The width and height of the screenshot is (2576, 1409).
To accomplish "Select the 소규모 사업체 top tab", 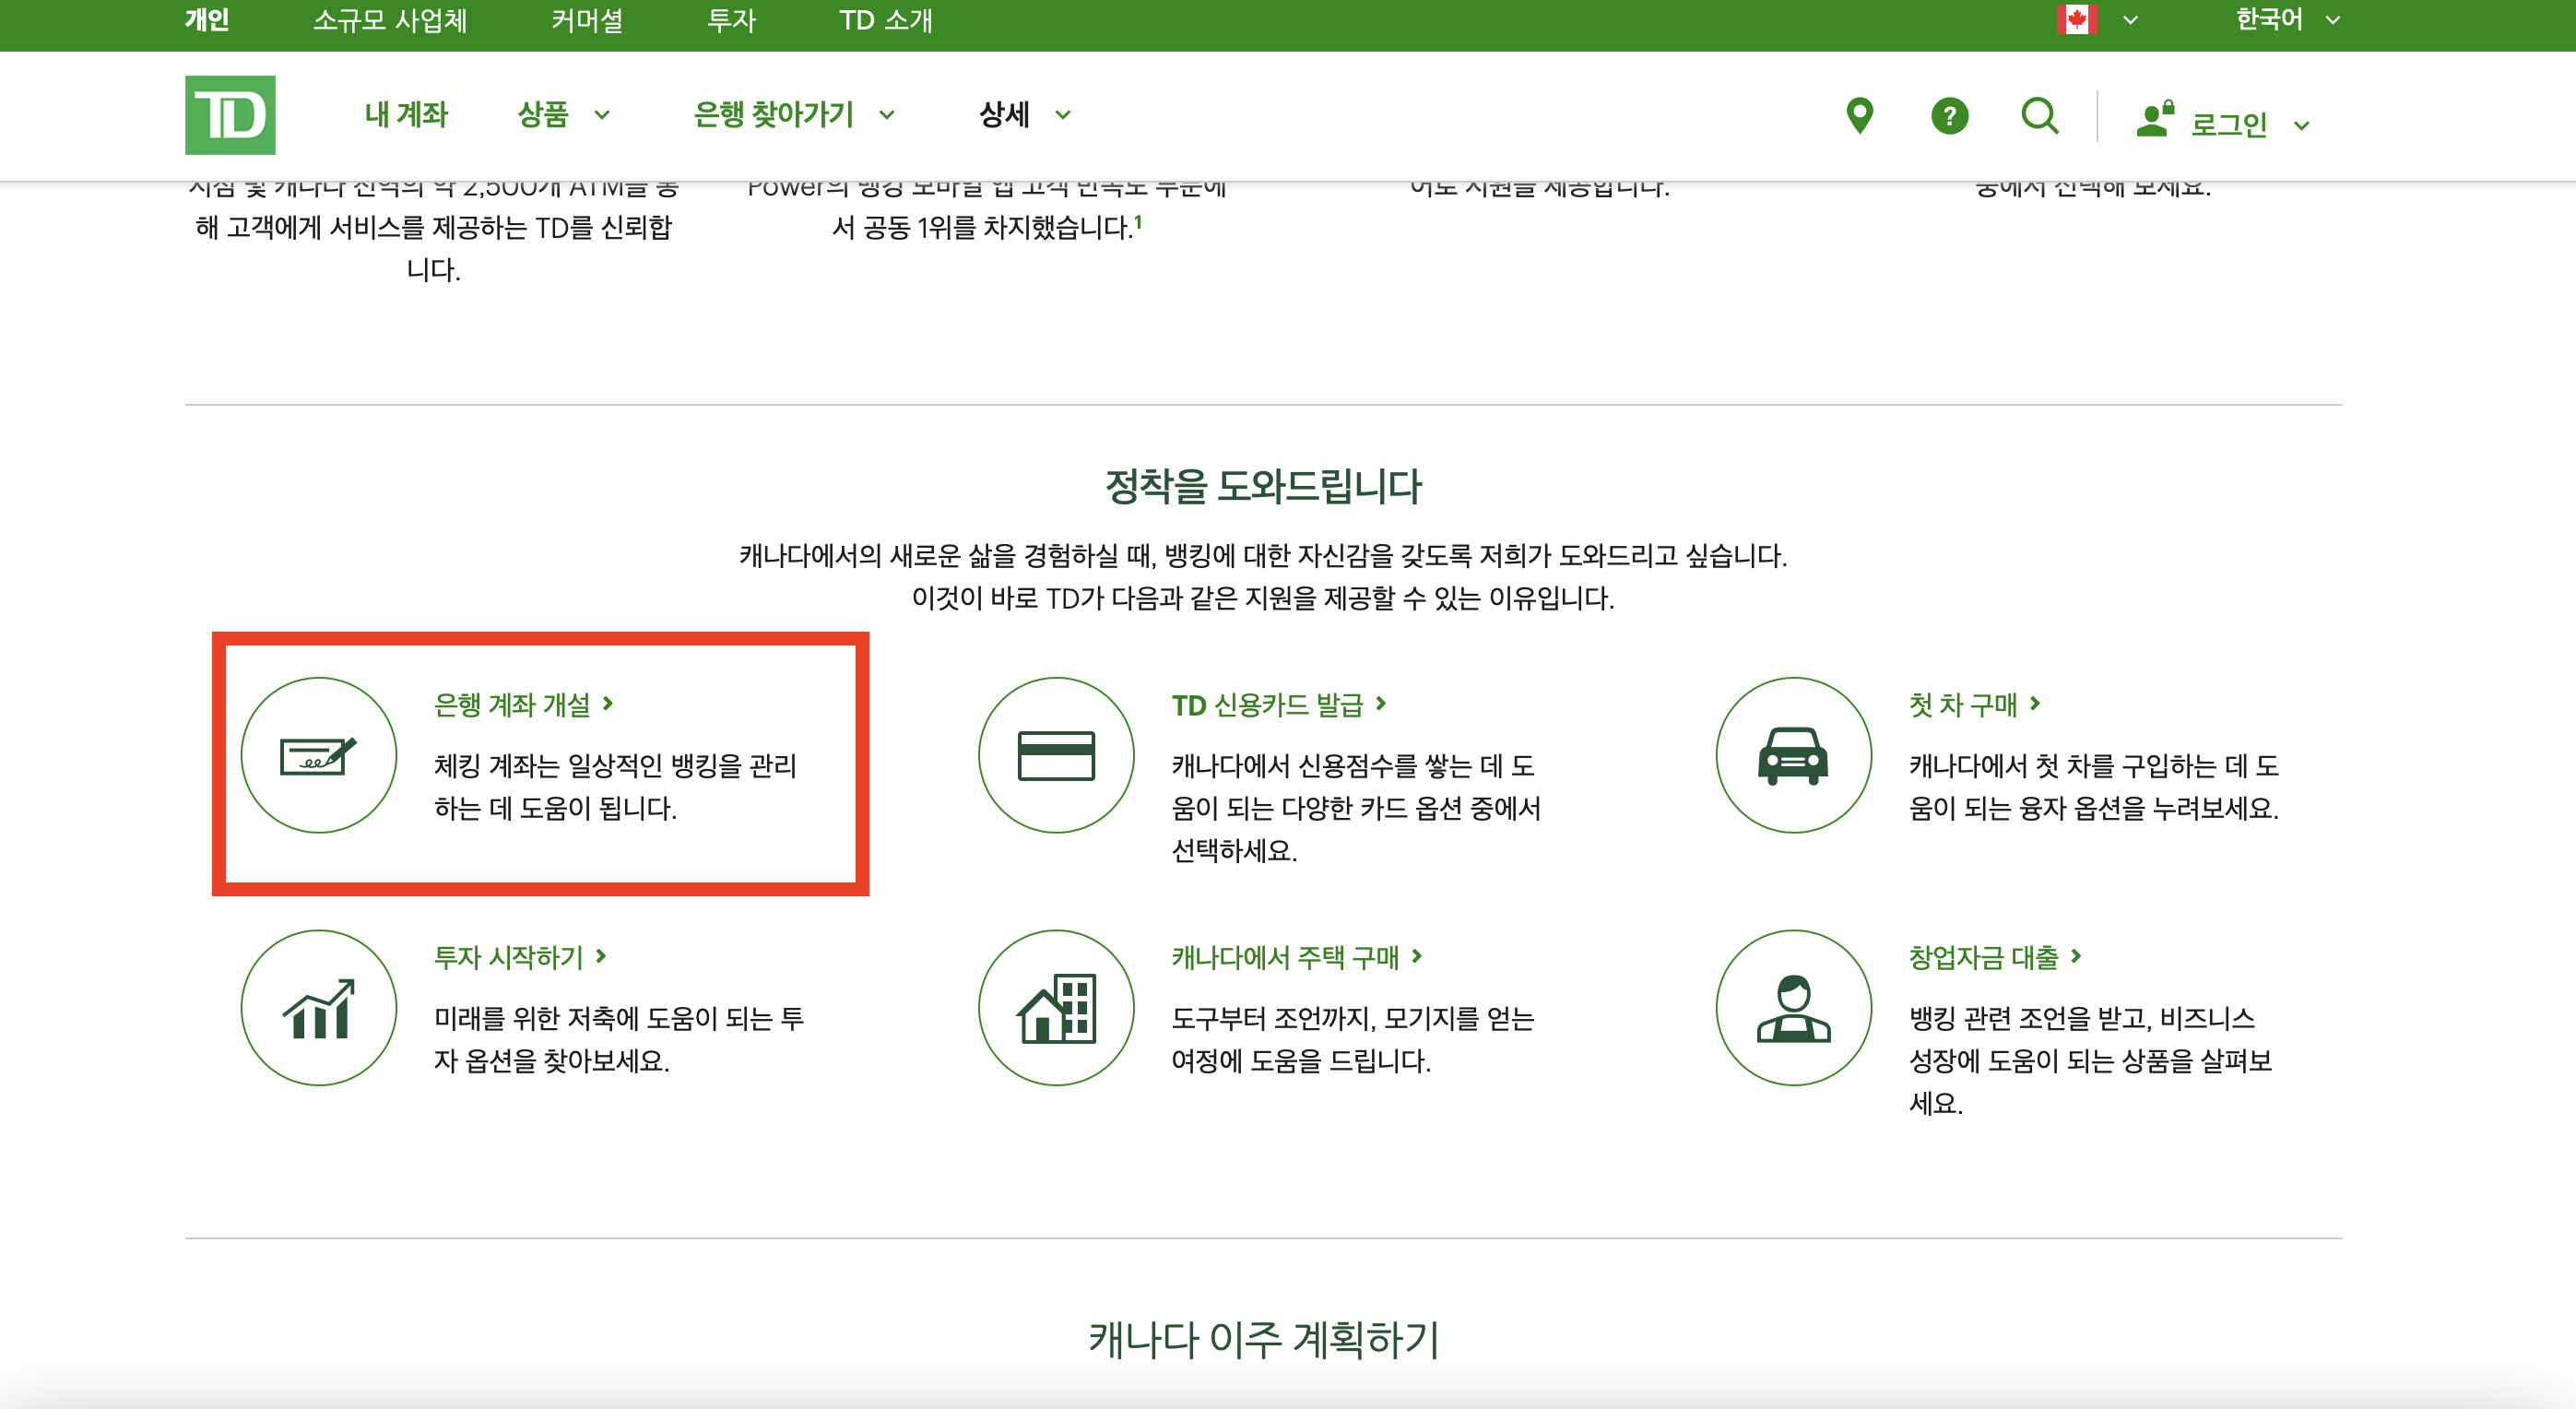I will tap(390, 20).
